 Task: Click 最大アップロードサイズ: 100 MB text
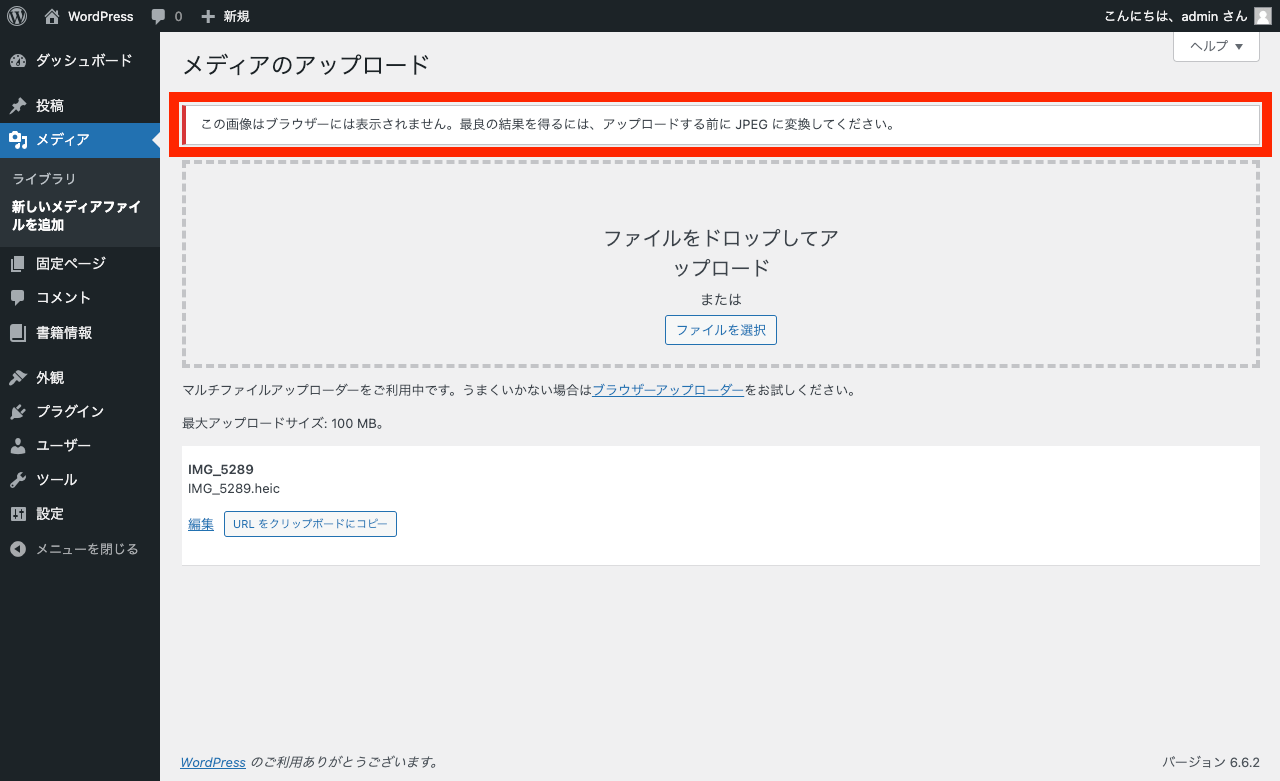click(x=283, y=424)
